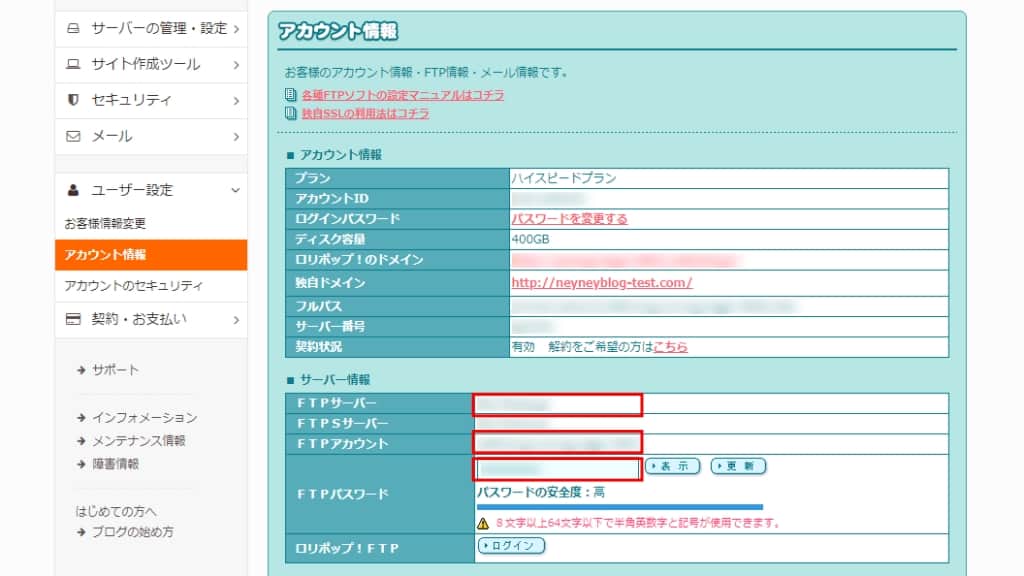This screenshot has width=1024, height=576.
Task: Click the blurred FTPアカウント value
Action: [x=557, y=445]
